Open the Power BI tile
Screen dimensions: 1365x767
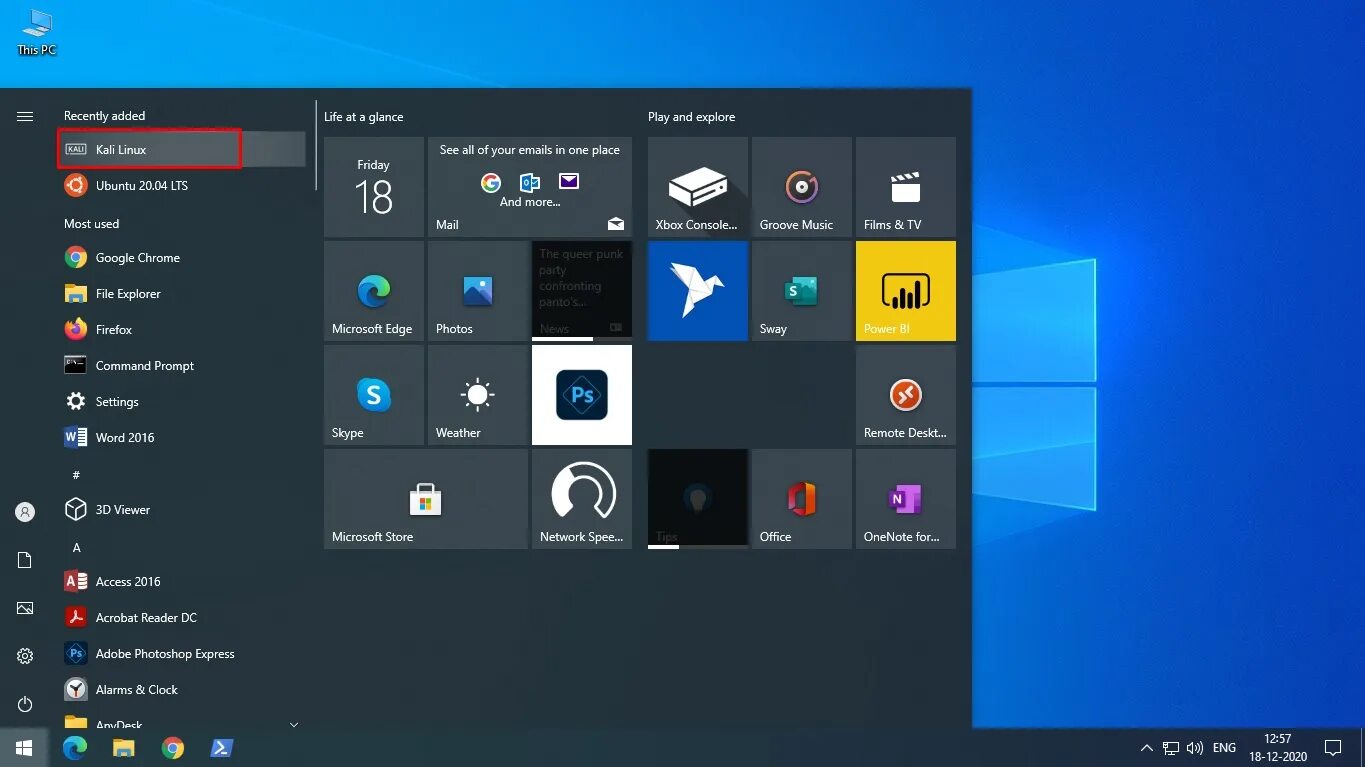906,291
